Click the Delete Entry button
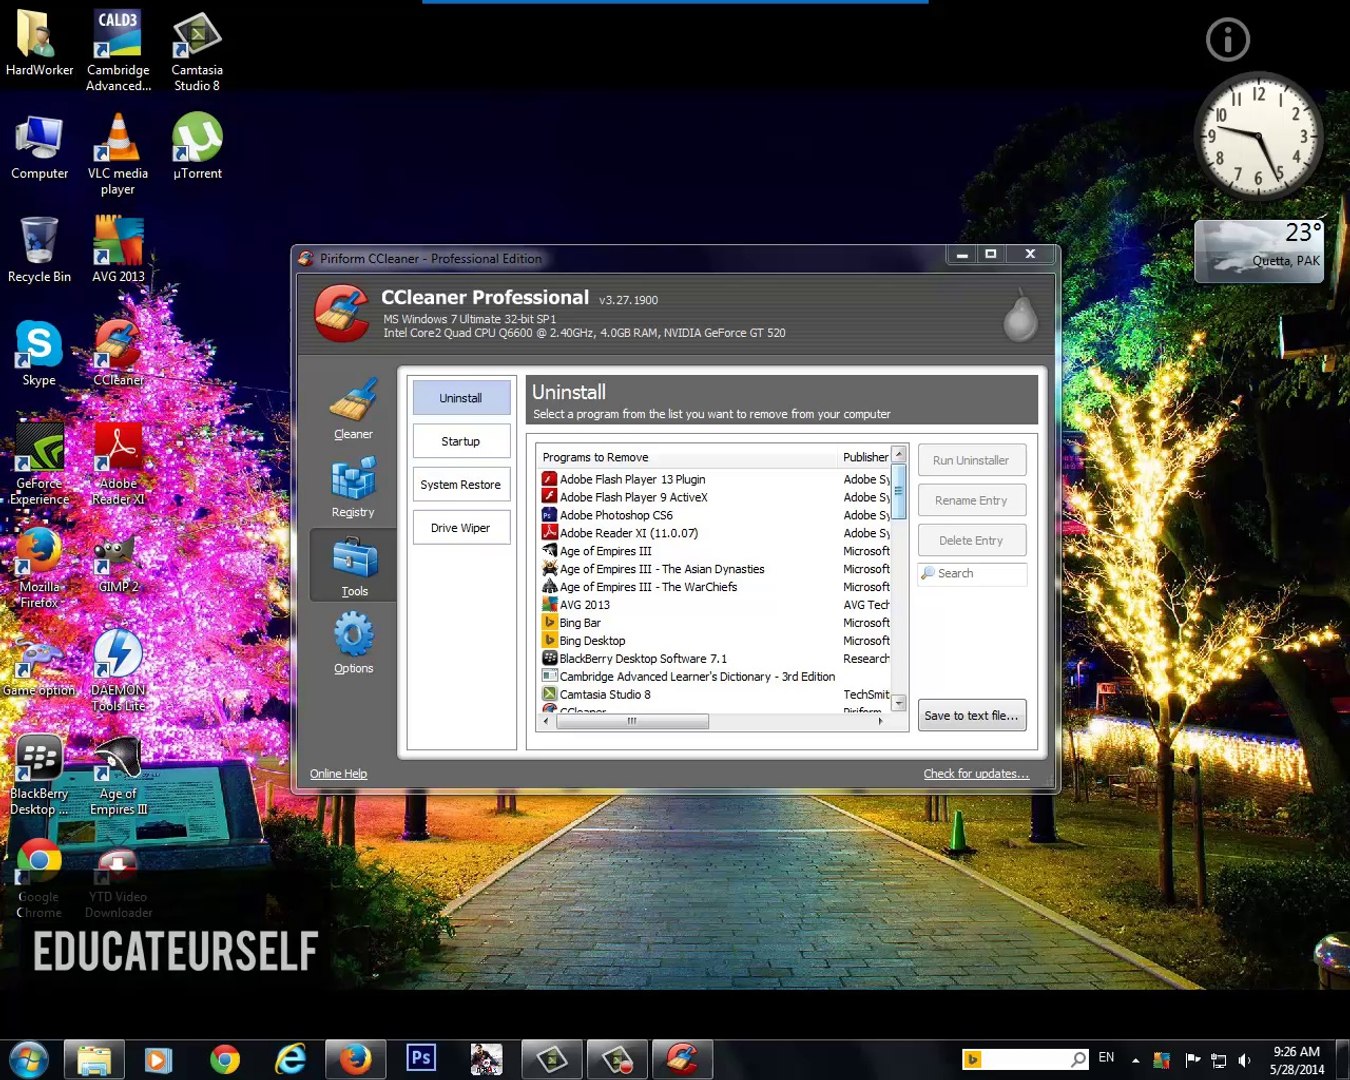Image resolution: width=1350 pixels, height=1080 pixels. pyautogui.click(x=971, y=540)
